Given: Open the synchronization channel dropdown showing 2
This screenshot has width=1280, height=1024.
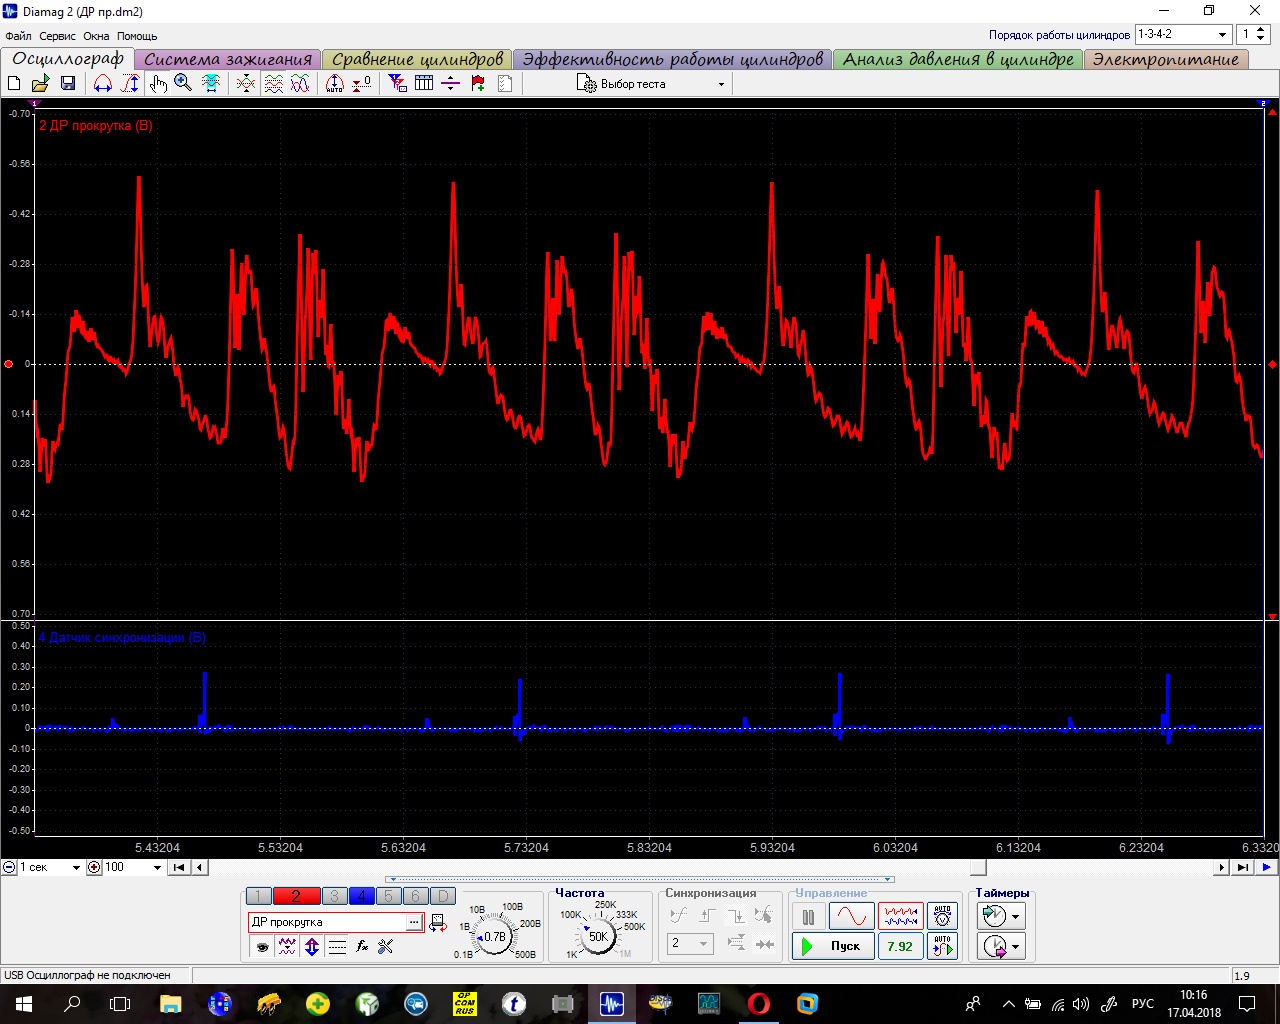Looking at the screenshot, I should [690, 943].
